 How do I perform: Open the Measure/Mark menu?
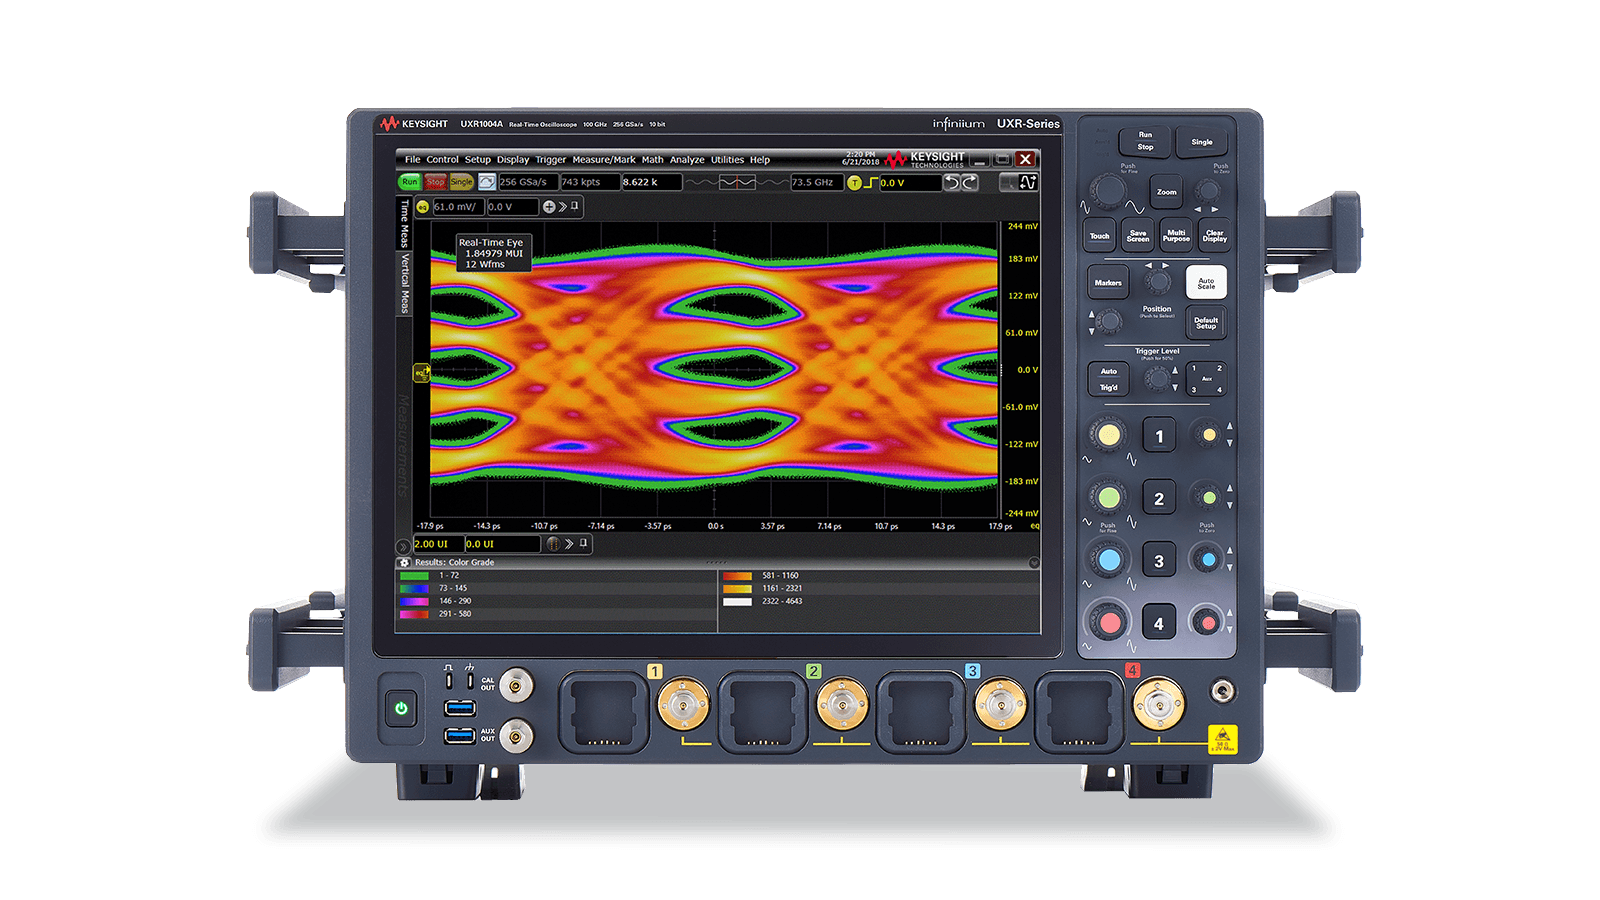pyautogui.click(x=603, y=158)
